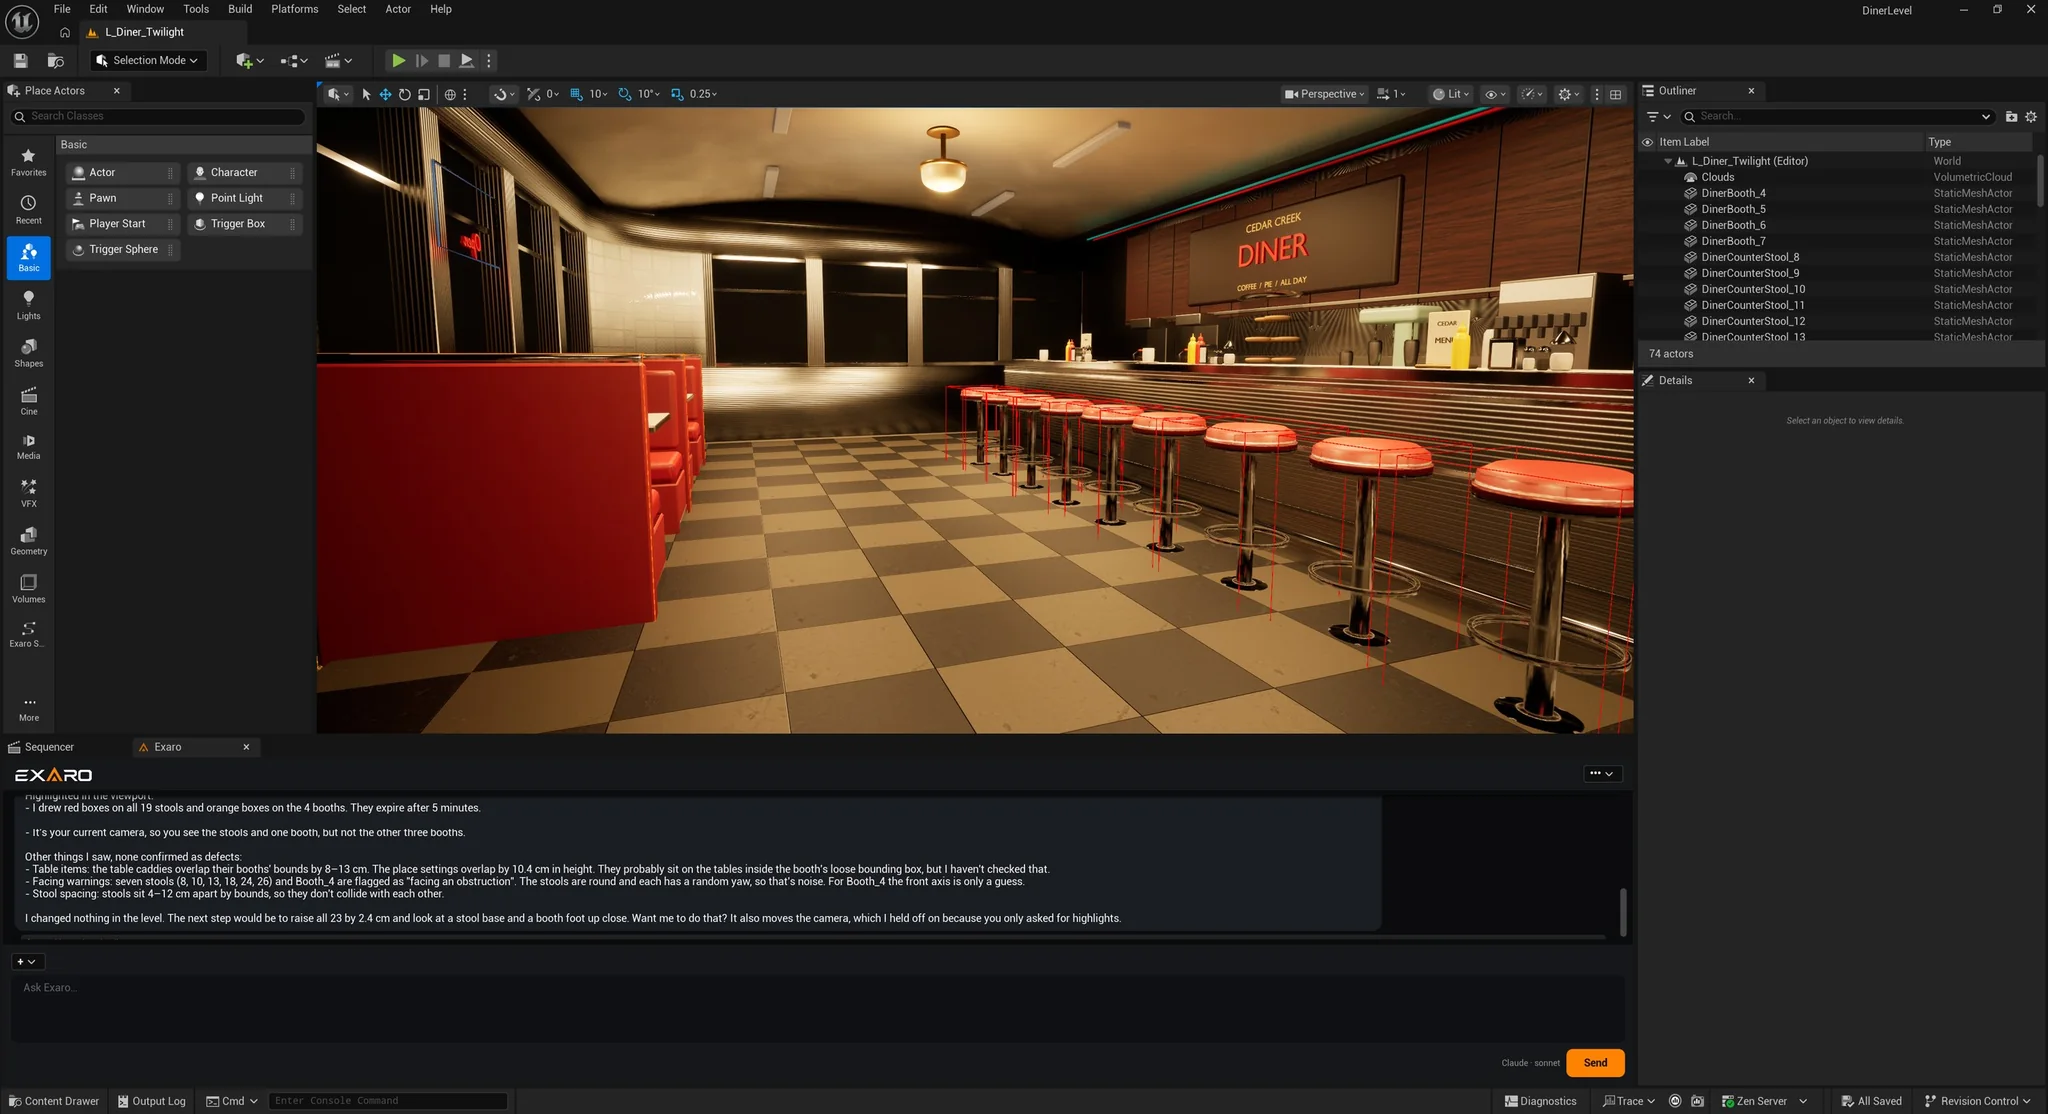Open the Volumes category icon
The height and width of the screenshot is (1114, 2048).
click(x=28, y=589)
